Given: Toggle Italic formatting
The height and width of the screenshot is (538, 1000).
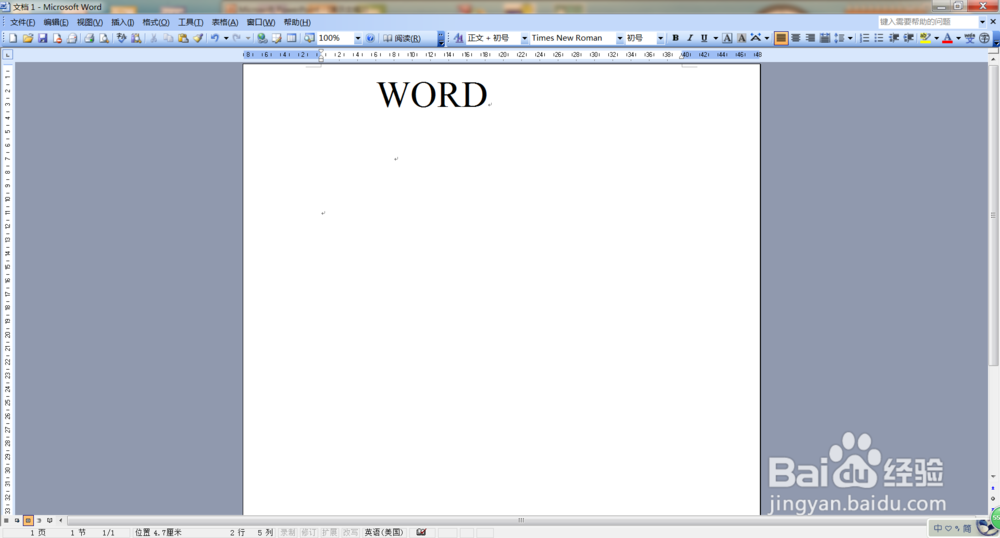Looking at the screenshot, I should click(689, 38).
